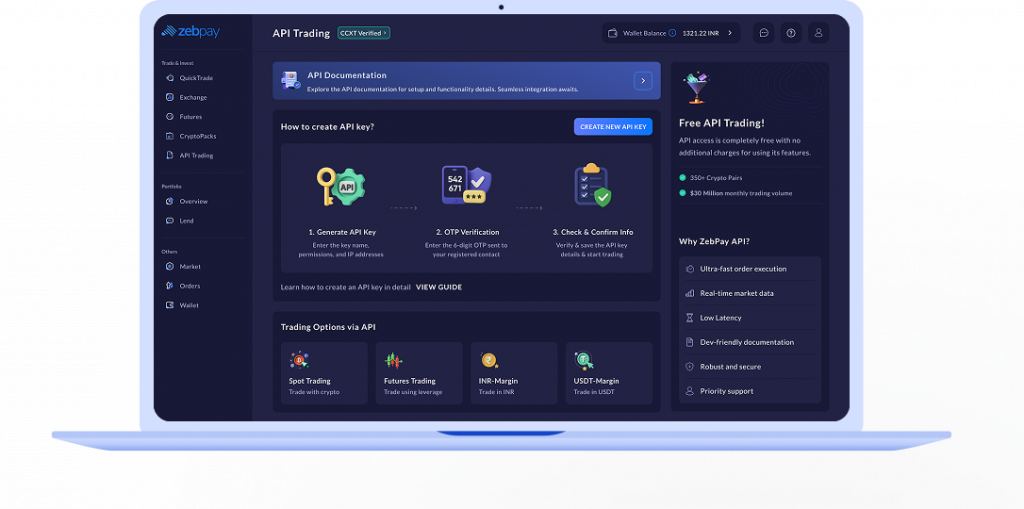Click the USDT-Margin coin icon
Screen dimensions: 1024x509
pyautogui.click(x=584, y=360)
